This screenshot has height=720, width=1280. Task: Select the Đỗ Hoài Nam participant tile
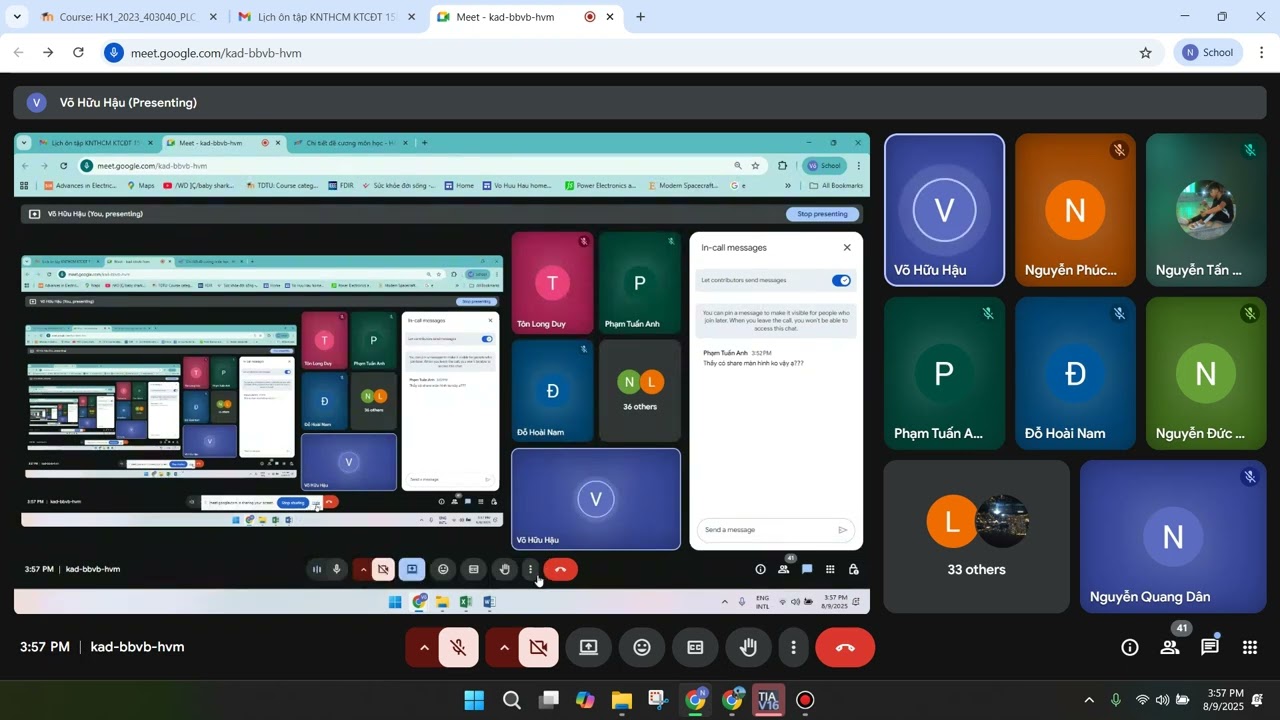1075,373
